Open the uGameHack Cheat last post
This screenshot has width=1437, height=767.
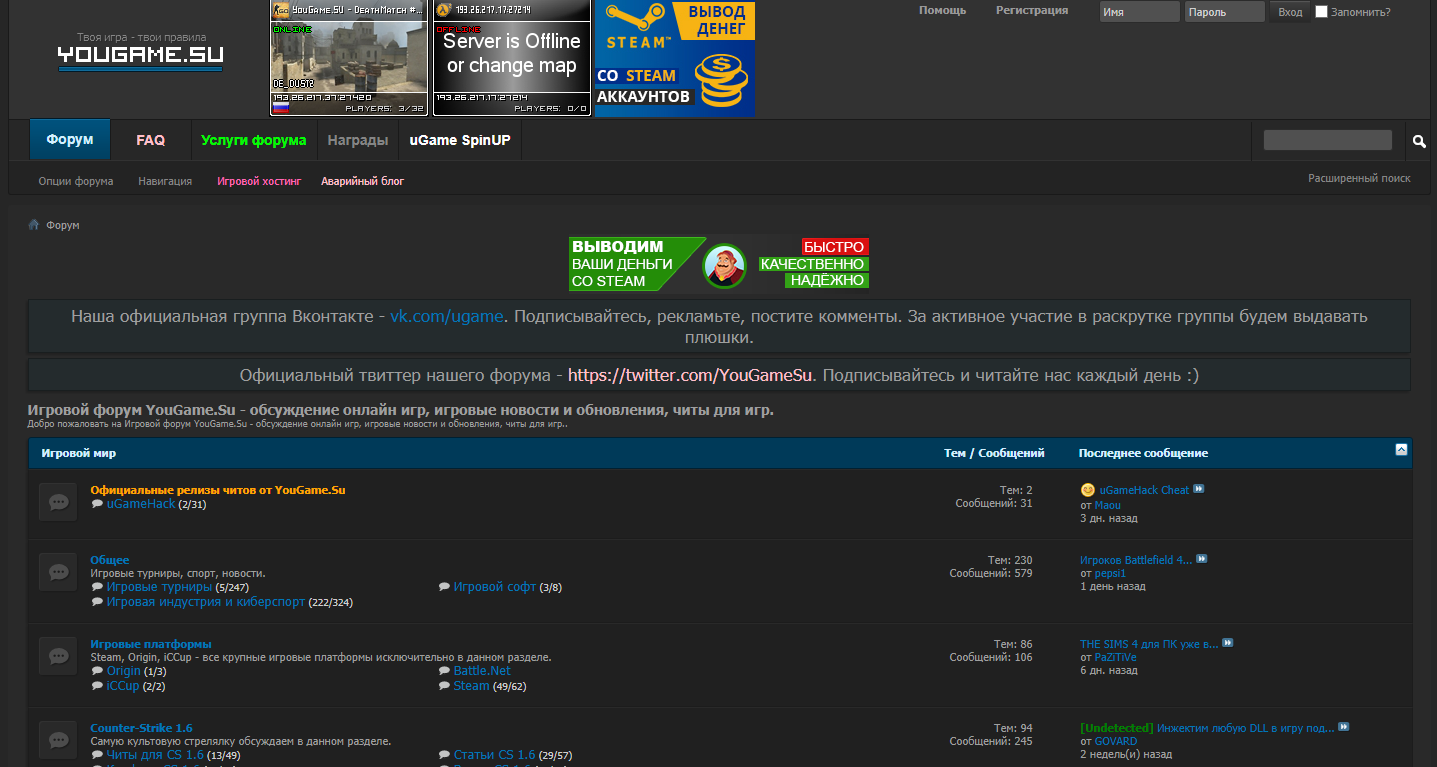point(1144,490)
